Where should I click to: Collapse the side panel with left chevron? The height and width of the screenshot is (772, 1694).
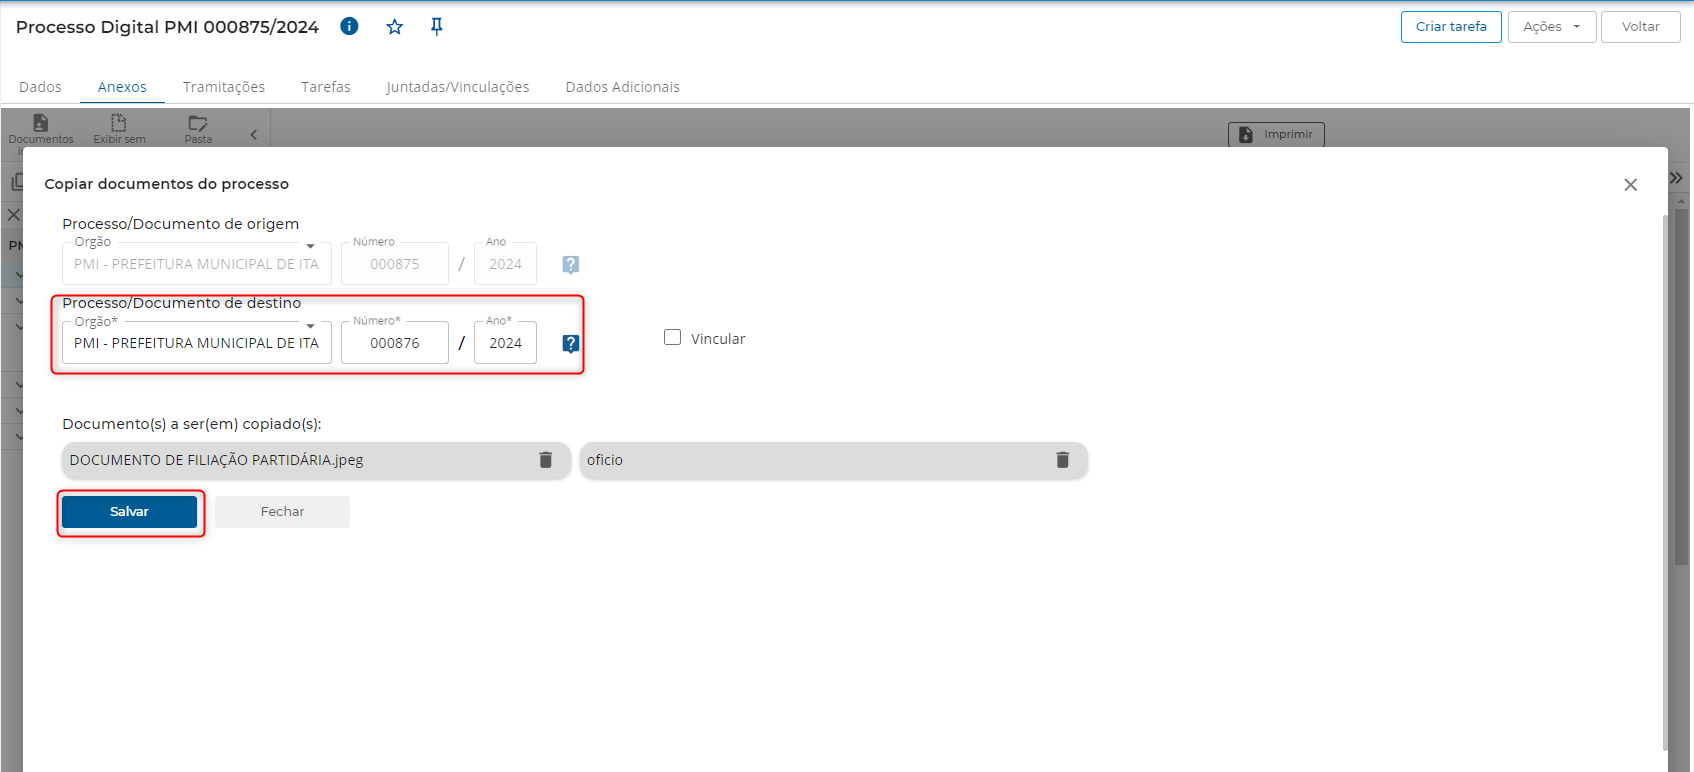tap(254, 135)
